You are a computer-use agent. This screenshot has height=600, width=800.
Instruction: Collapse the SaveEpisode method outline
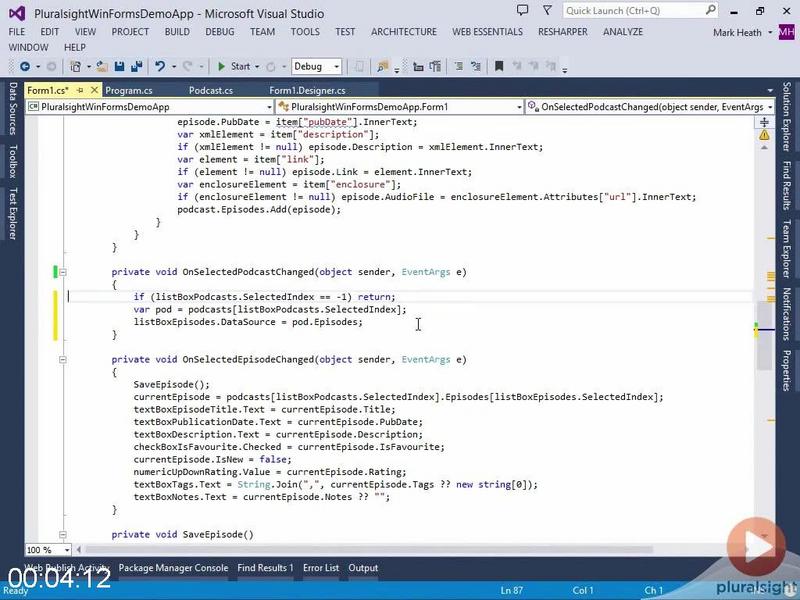pyautogui.click(x=63, y=535)
